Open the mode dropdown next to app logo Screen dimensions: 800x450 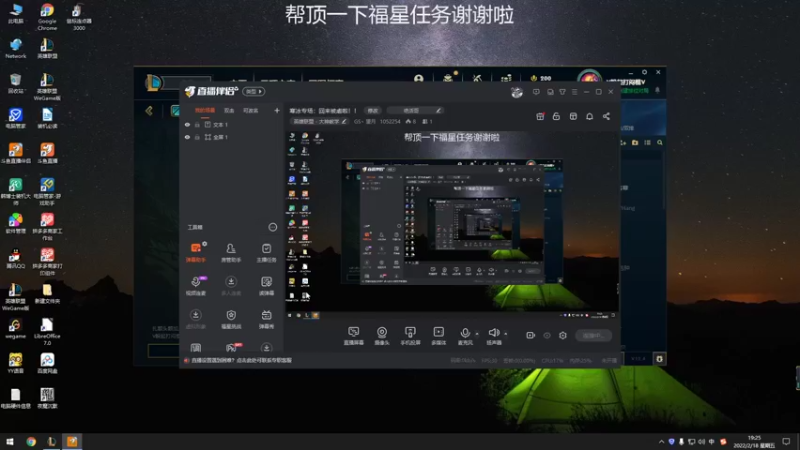[253, 92]
